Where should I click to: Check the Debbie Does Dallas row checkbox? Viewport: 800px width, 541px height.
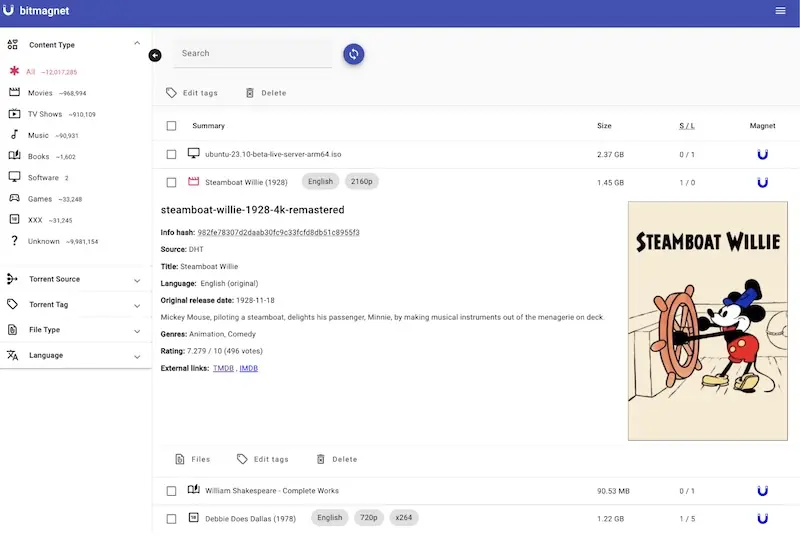171,519
